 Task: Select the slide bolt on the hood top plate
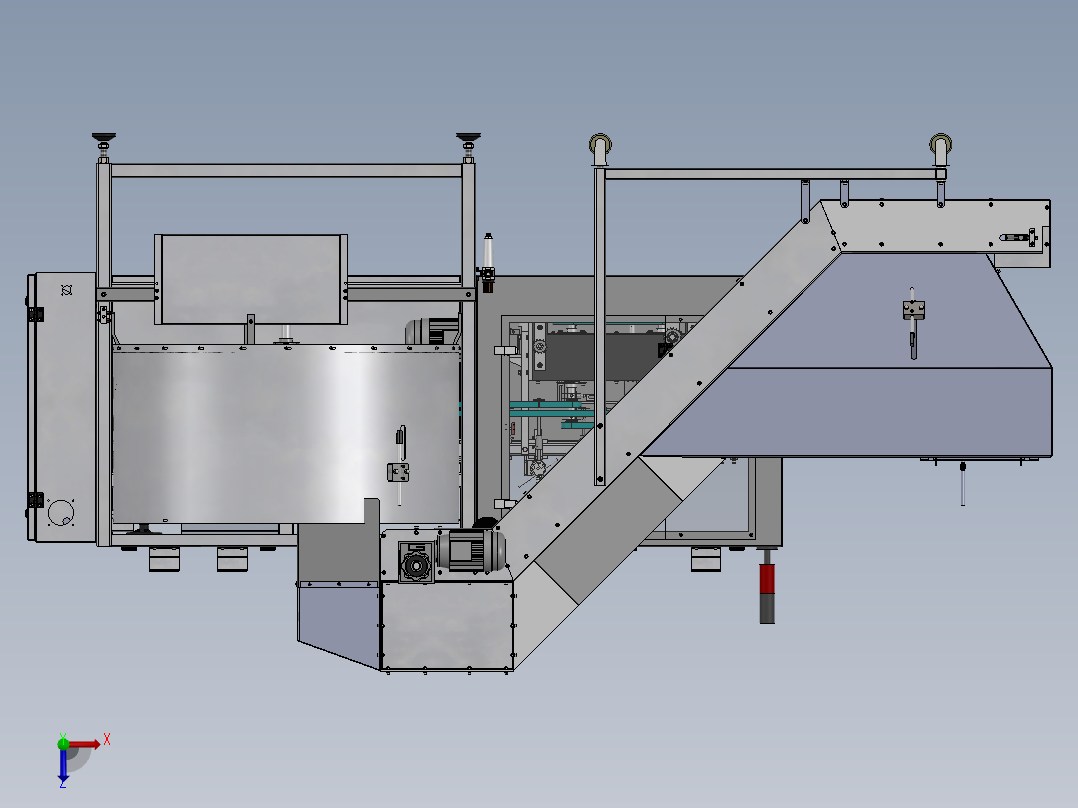1019,237
